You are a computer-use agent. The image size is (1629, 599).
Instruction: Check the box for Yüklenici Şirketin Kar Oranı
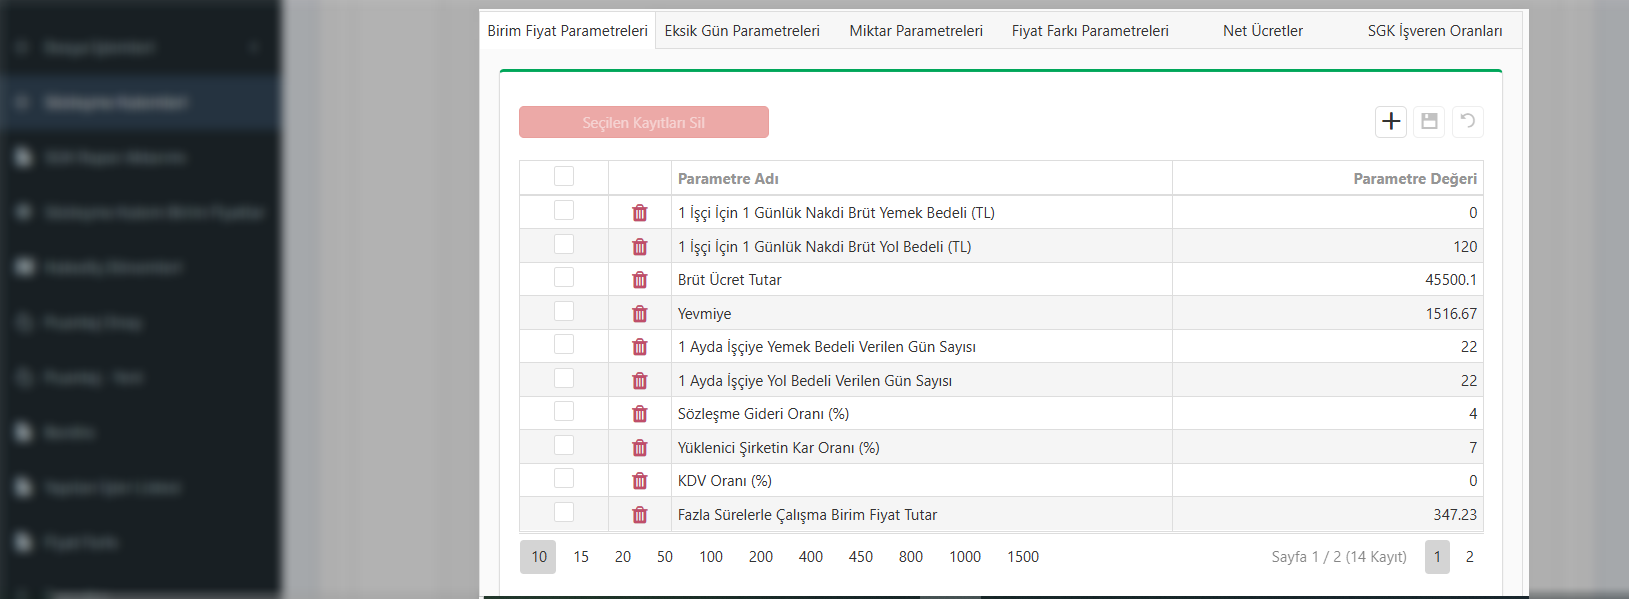point(564,445)
